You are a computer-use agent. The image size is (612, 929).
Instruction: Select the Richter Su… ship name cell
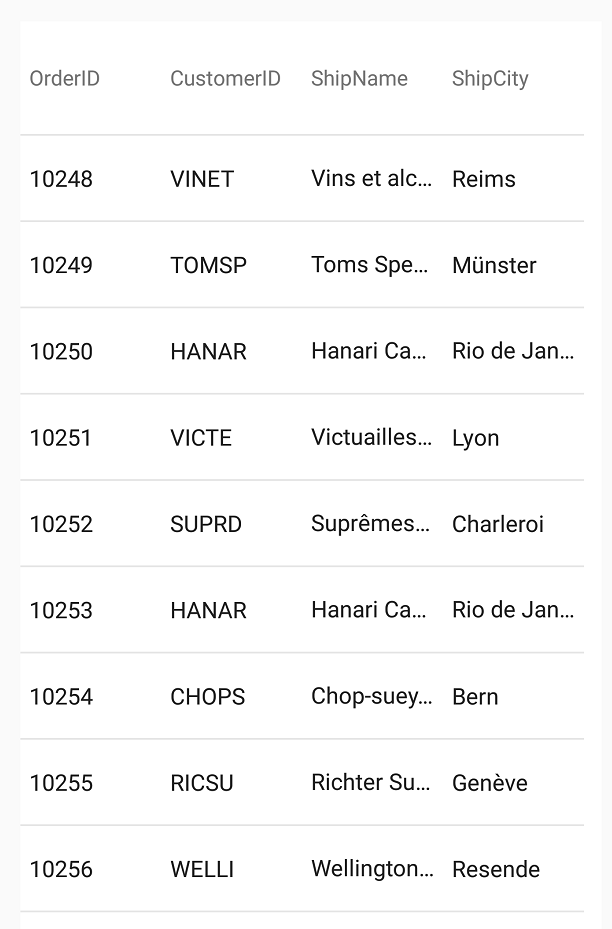(370, 783)
